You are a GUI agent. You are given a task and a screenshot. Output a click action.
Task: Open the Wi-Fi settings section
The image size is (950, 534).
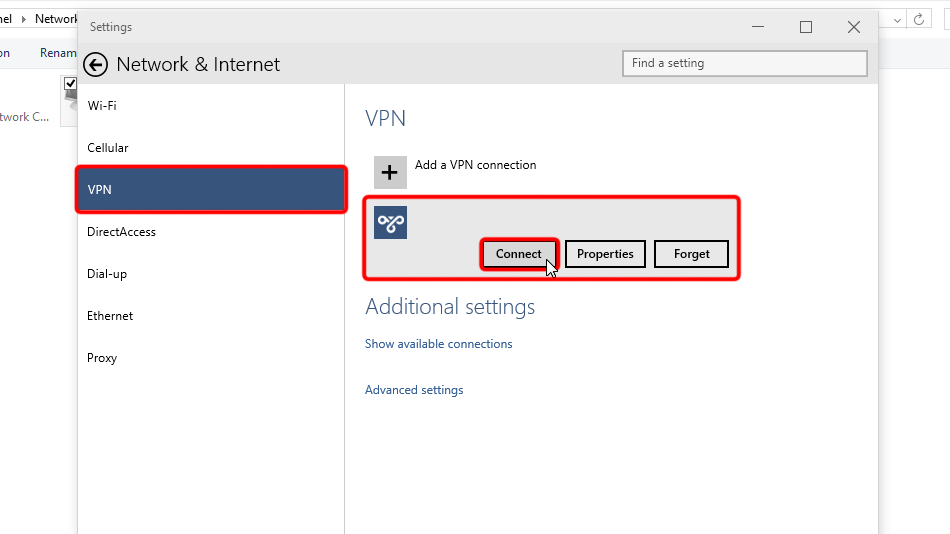click(x=102, y=106)
